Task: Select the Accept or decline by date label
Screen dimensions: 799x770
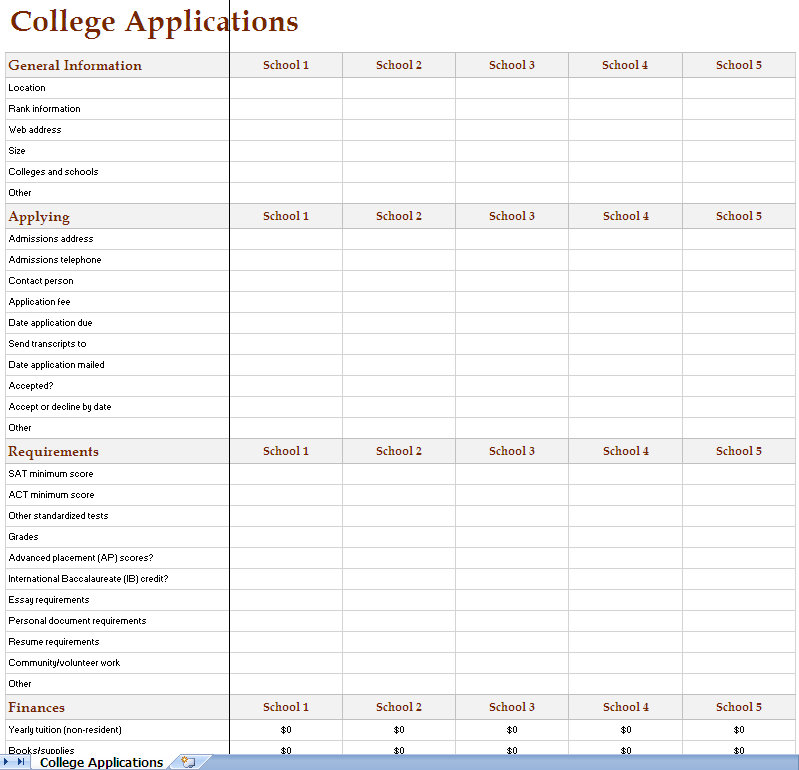Action: [x=60, y=407]
